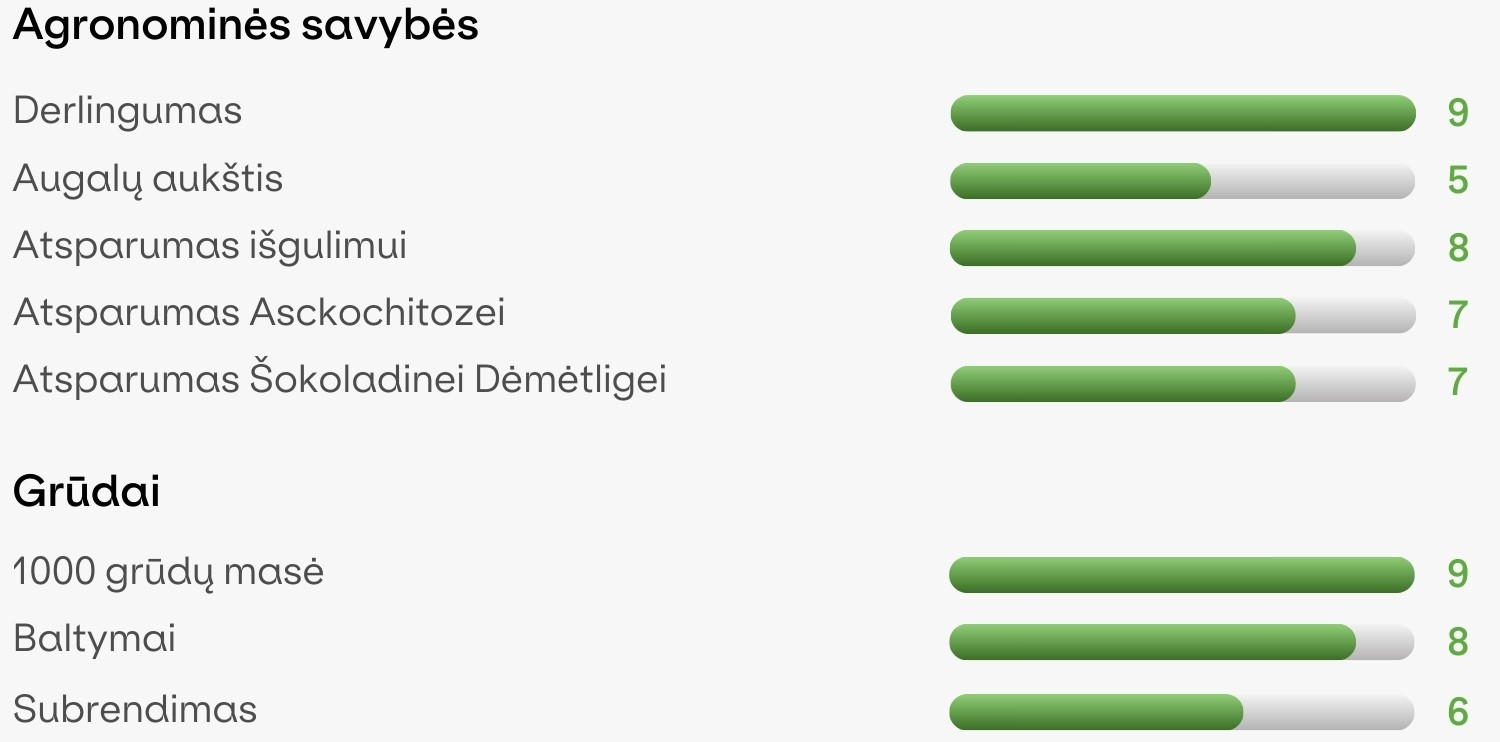Select the Subrendimas label text
Image resolution: width=1500 pixels, height=742 pixels.
135,710
